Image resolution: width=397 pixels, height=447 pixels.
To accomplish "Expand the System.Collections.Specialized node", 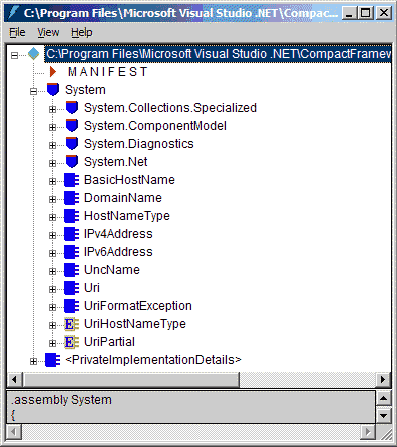I will [52, 109].
